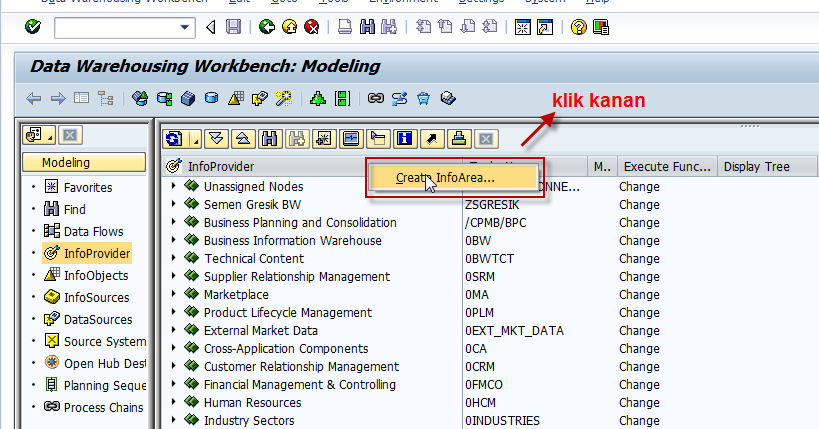Viewport: 819px width, 429px height.
Task: Click the bucket icon in application toolbar
Action: [424, 98]
